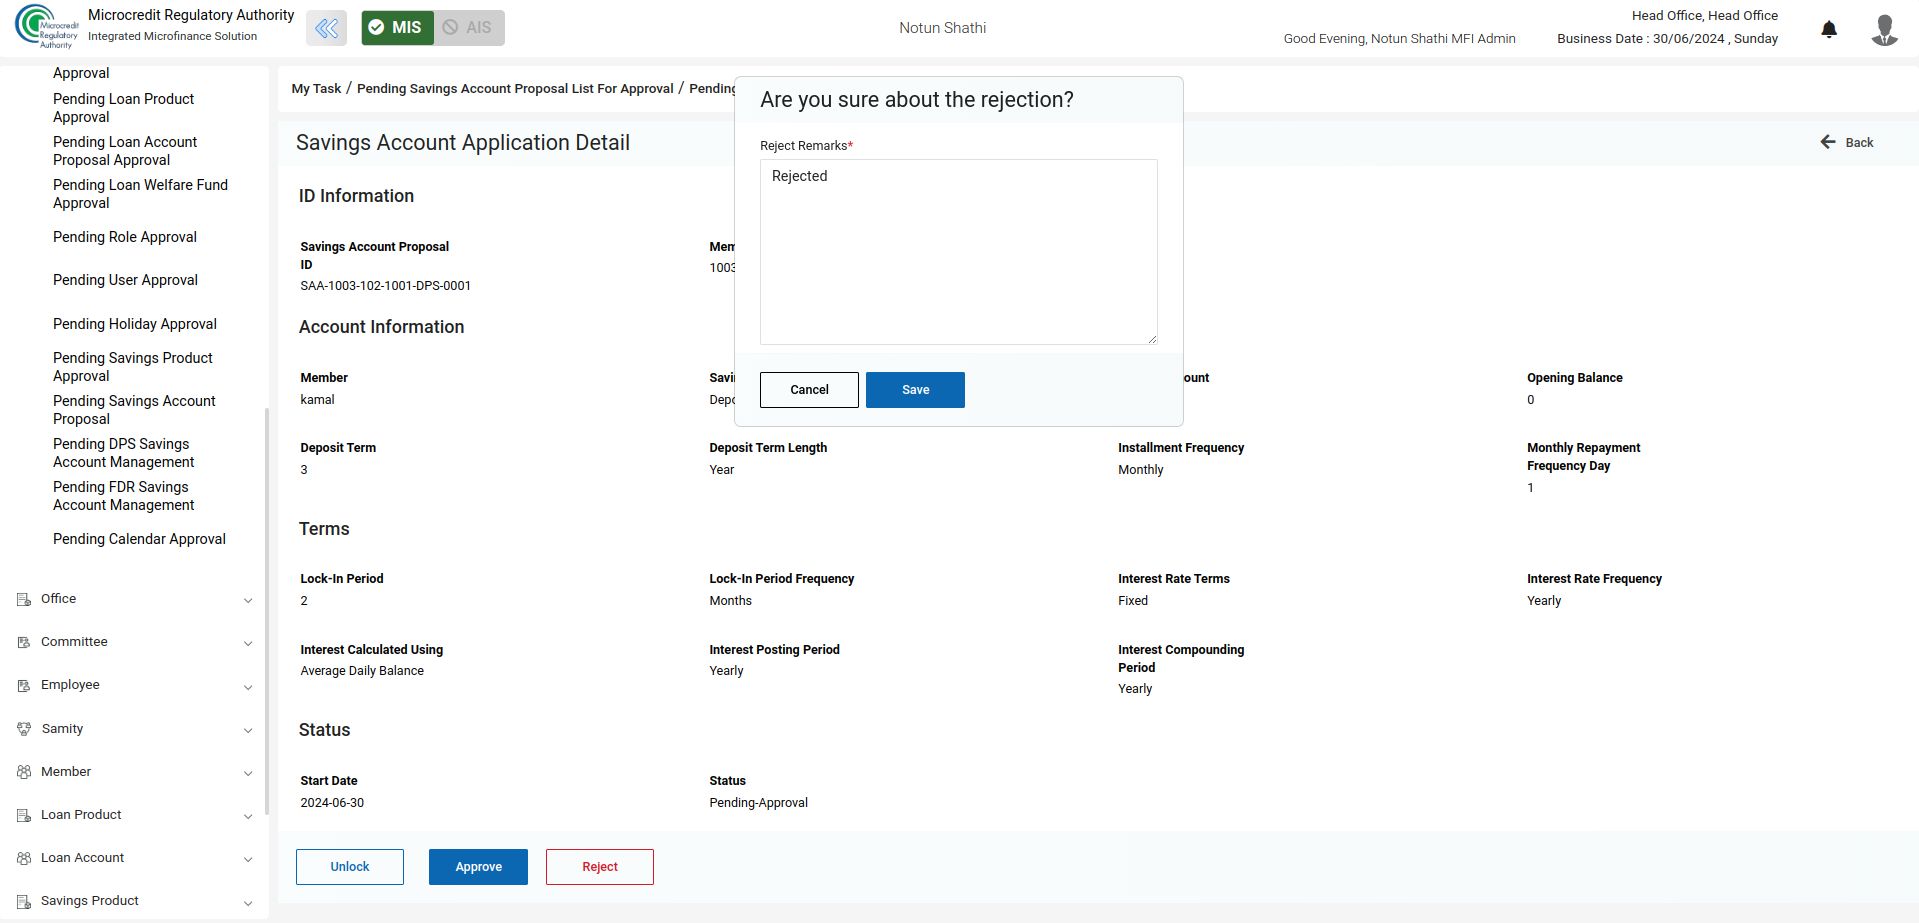Image resolution: width=1919 pixels, height=923 pixels.
Task: Switch to the MIS module
Action: click(x=397, y=28)
